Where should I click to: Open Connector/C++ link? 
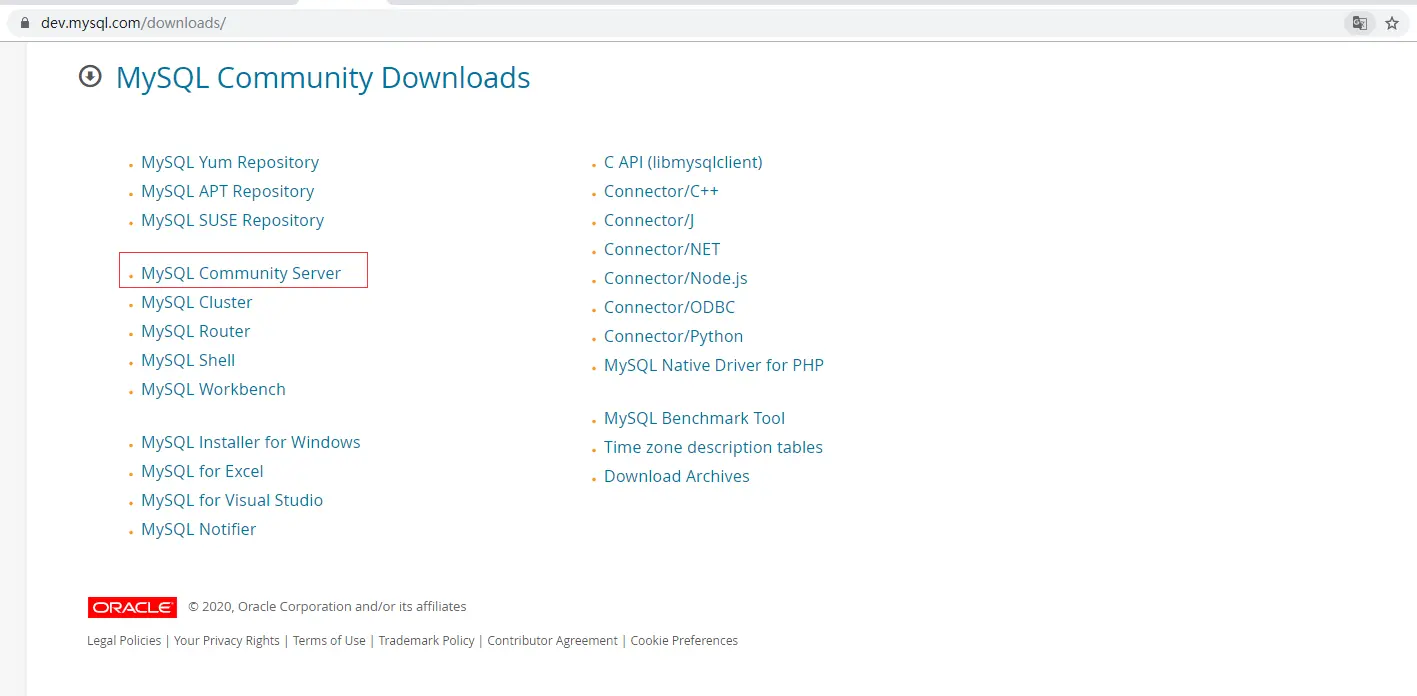tap(661, 191)
